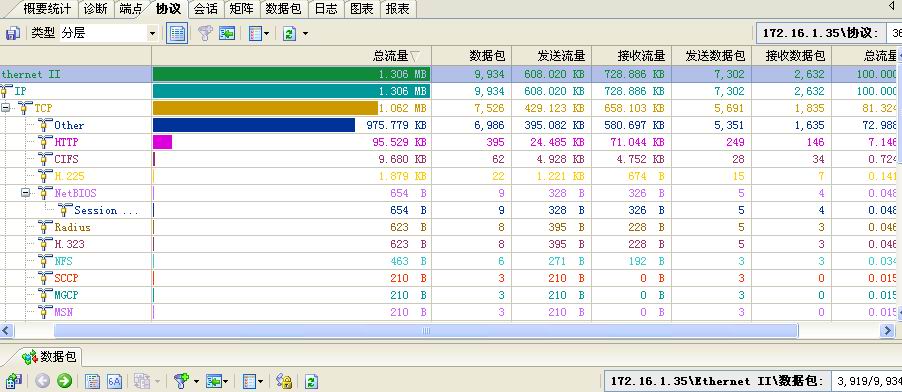Viewport: 902px width, 392px height.
Task: Click the horizontal scrollbar right arrow
Action: [887, 330]
